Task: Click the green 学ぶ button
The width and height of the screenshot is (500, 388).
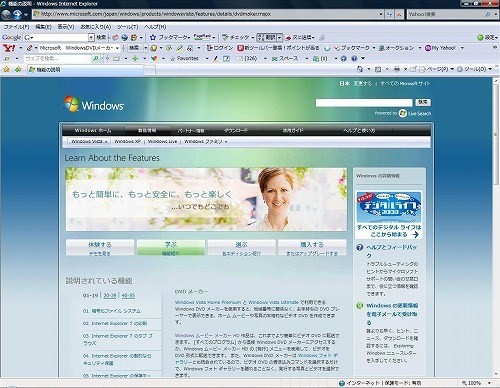Action: (x=171, y=248)
